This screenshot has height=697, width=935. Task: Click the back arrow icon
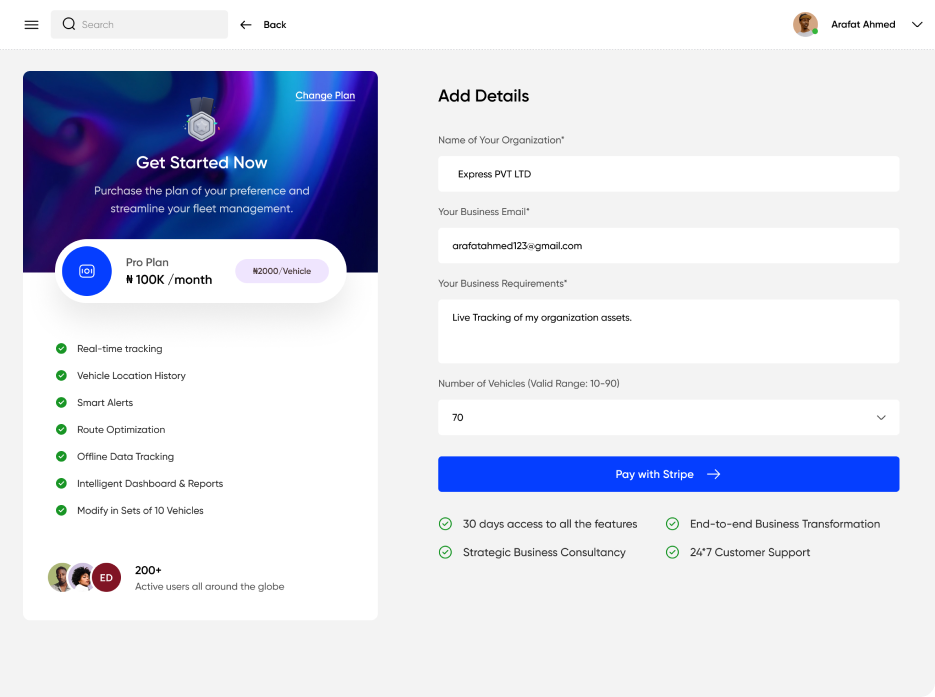246,24
